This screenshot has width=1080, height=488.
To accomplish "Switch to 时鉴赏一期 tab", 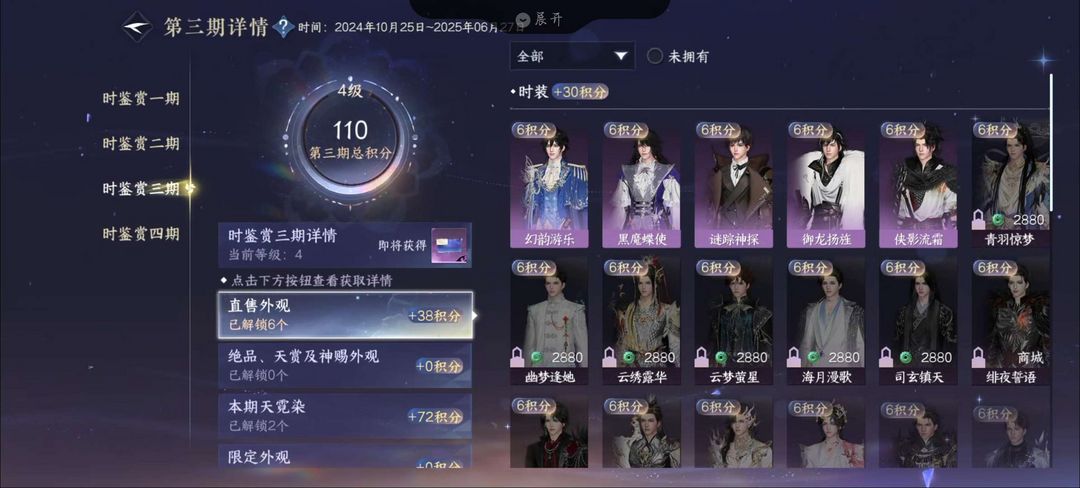I will (141, 98).
